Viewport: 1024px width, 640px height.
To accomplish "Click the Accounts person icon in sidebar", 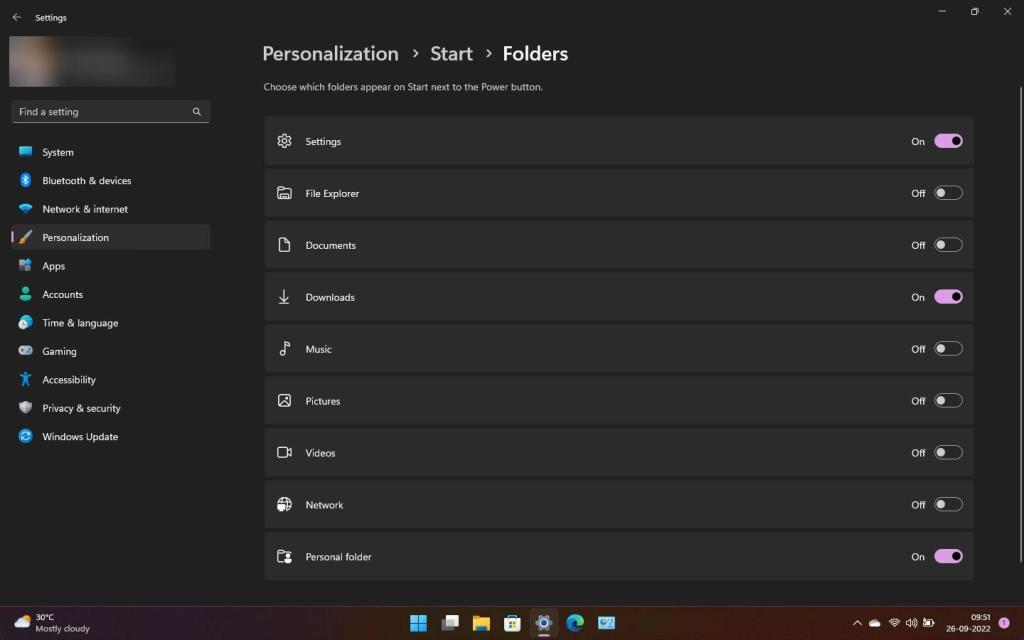I will [x=25, y=294].
